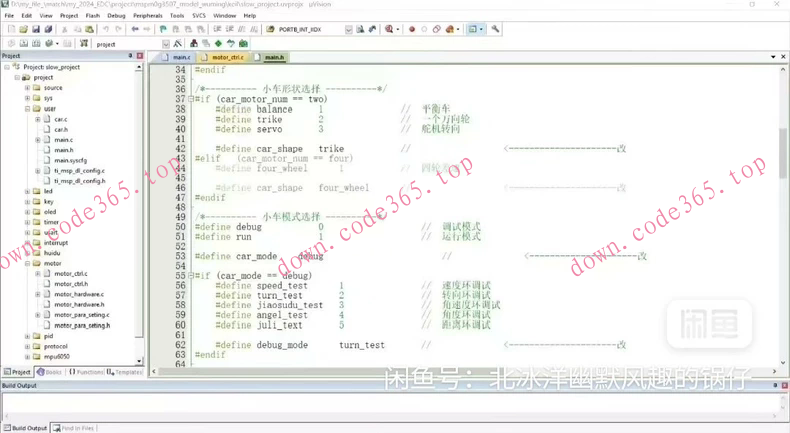The height and width of the screenshot is (433, 790).
Task: Close the Project panel
Action: tap(140, 55)
